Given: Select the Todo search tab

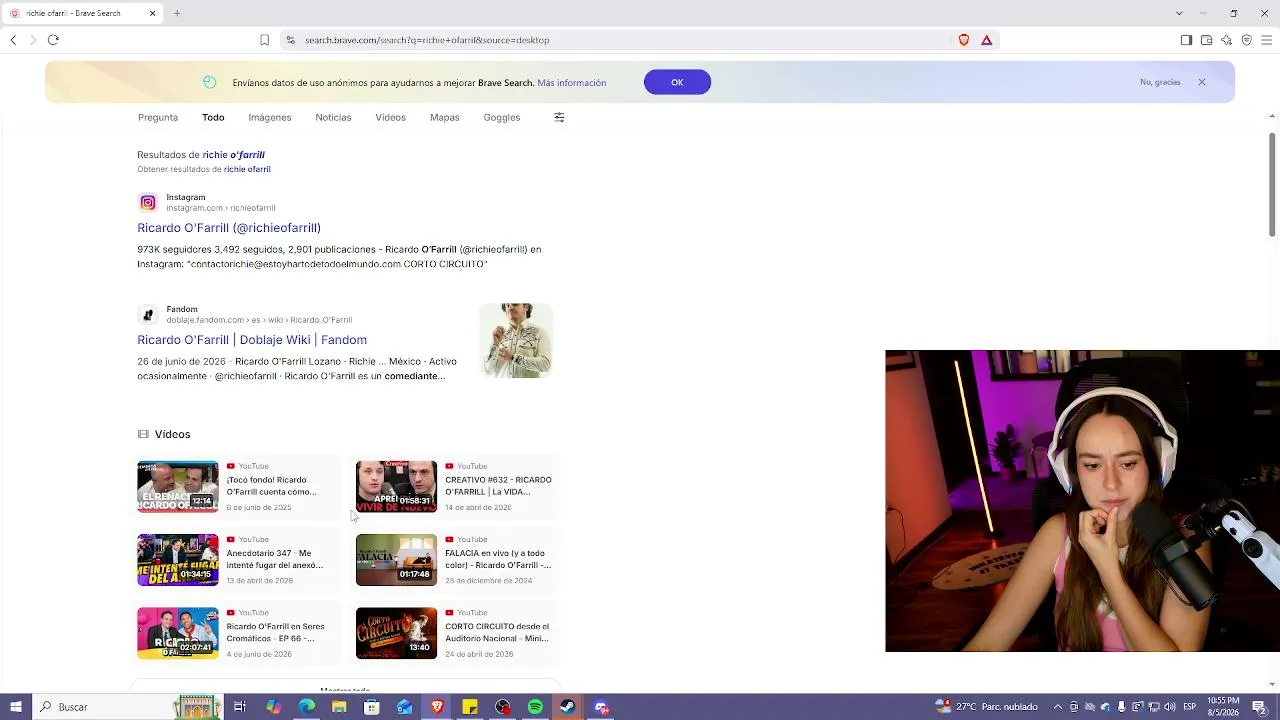Looking at the screenshot, I should point(213,117).
